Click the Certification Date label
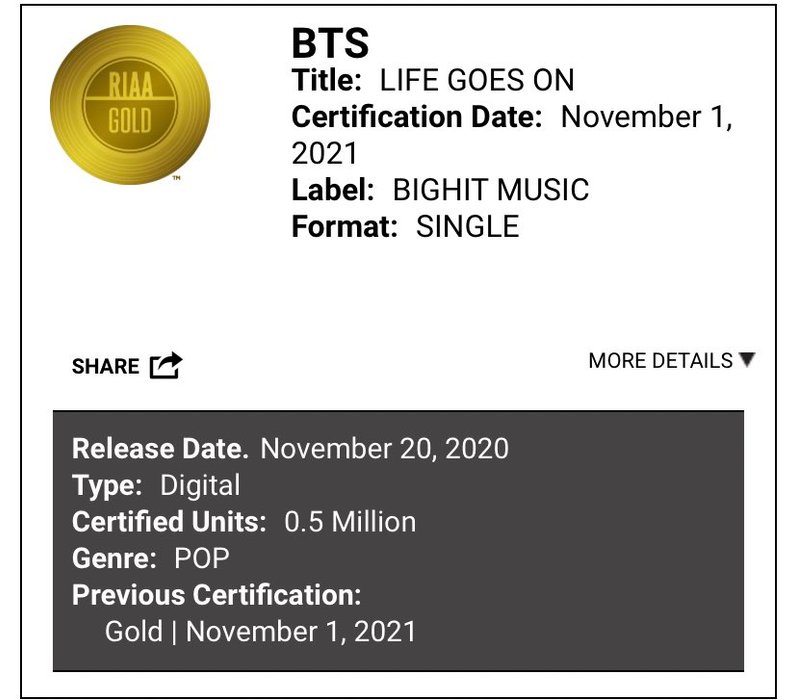 pos(416,117)
